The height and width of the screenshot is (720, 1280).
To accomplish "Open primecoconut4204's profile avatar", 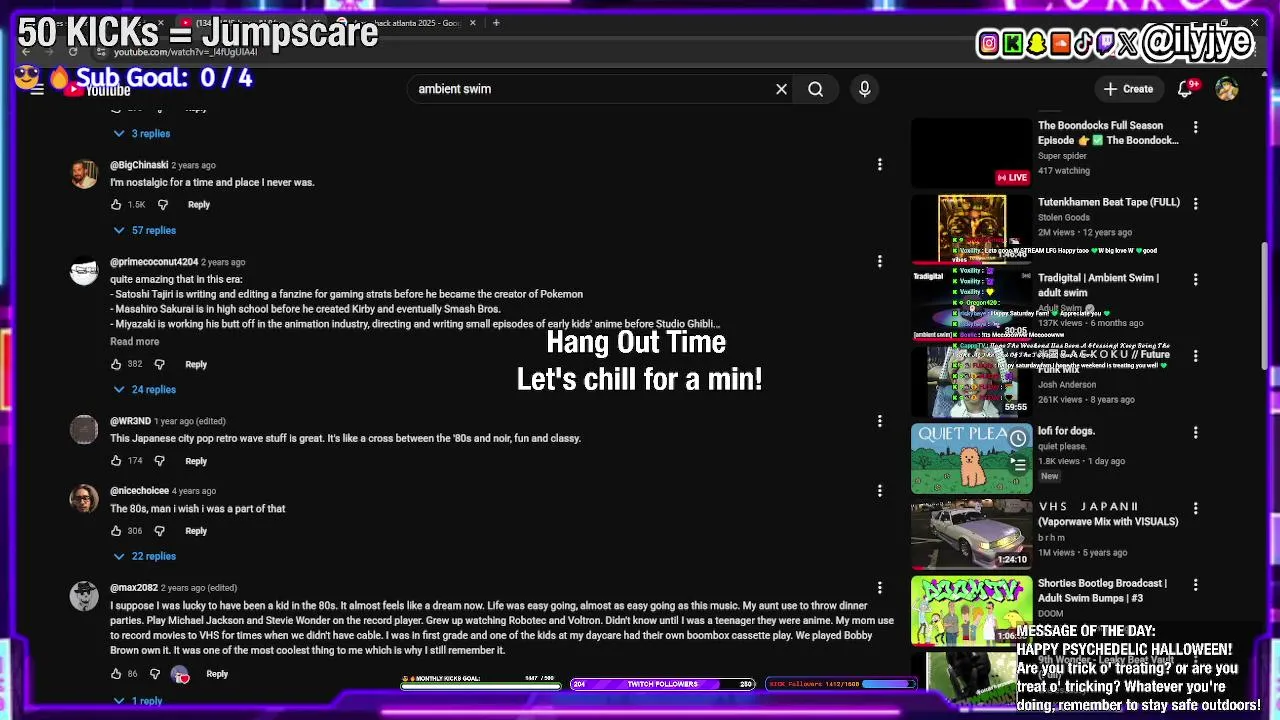I will point(84,270).
